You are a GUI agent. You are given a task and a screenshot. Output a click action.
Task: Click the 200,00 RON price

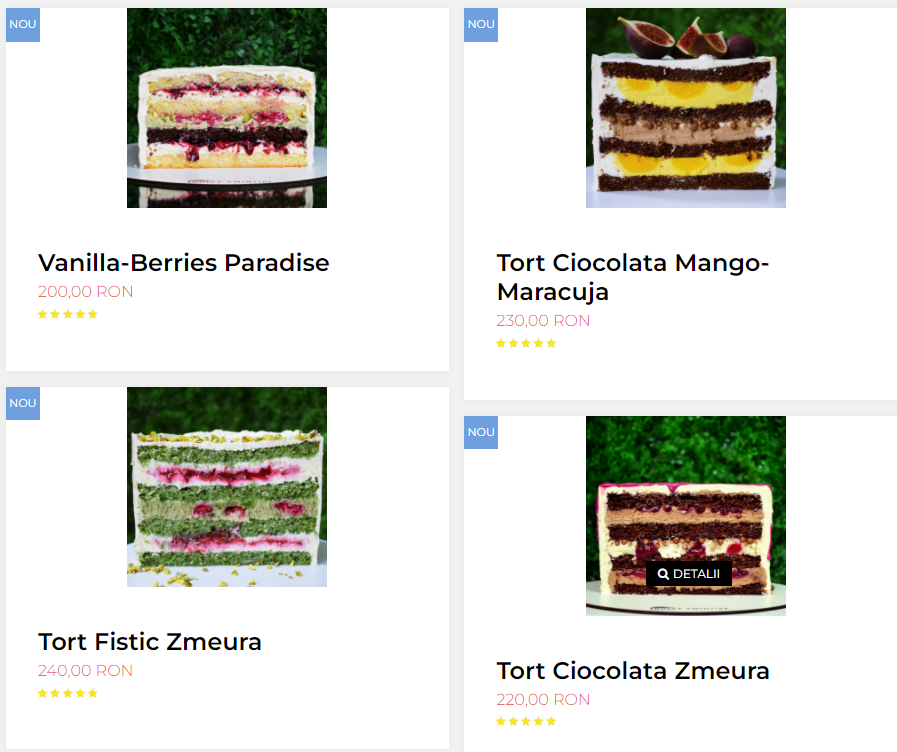click(x=85, y=292)
